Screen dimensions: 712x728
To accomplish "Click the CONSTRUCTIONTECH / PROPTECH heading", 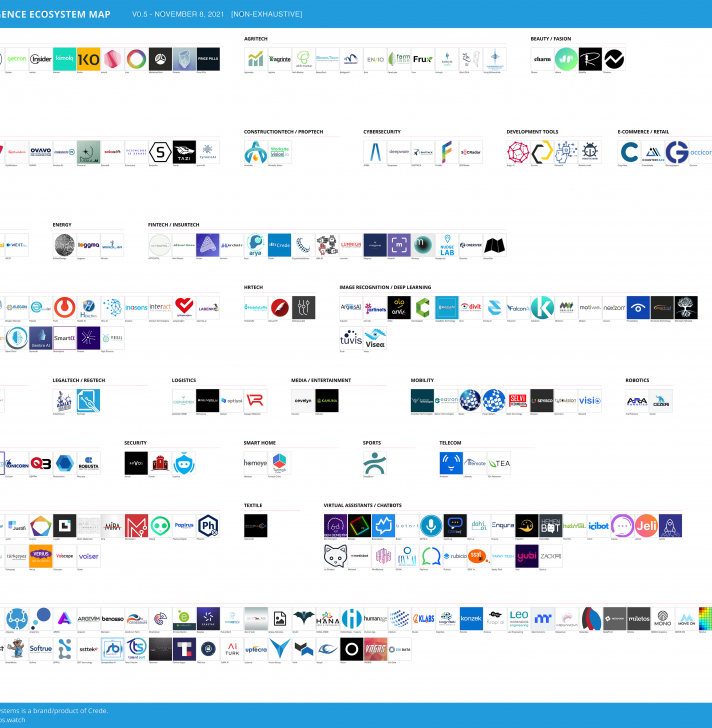I will pyautogui.click(x=284, y=132).
